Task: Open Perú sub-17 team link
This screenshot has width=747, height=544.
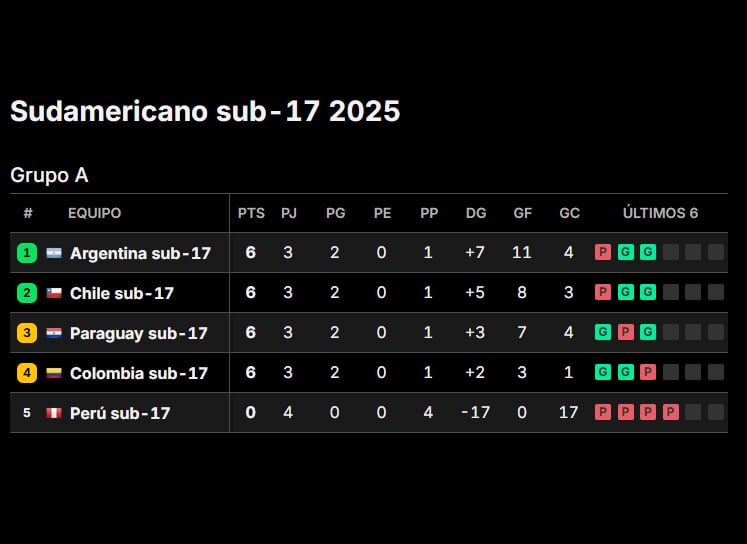Action: [x=120, y=413]
